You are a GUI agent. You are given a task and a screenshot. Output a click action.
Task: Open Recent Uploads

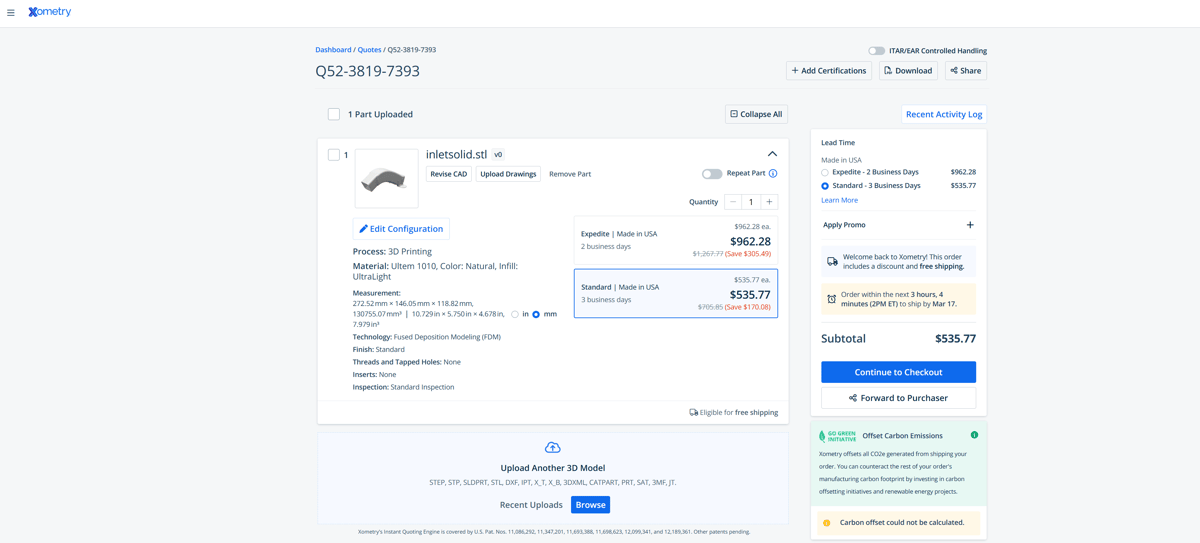pos(531,505)
